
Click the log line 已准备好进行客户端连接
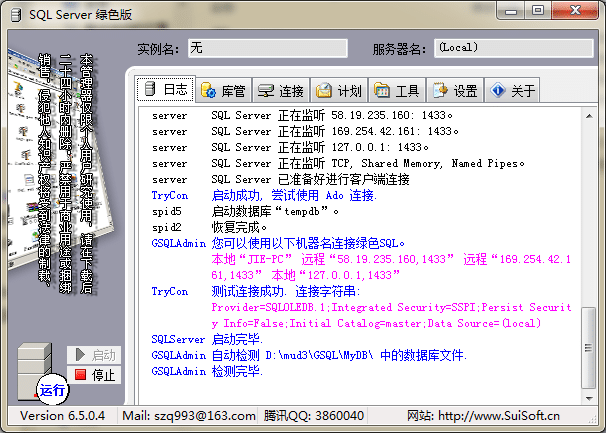point(281,179)
